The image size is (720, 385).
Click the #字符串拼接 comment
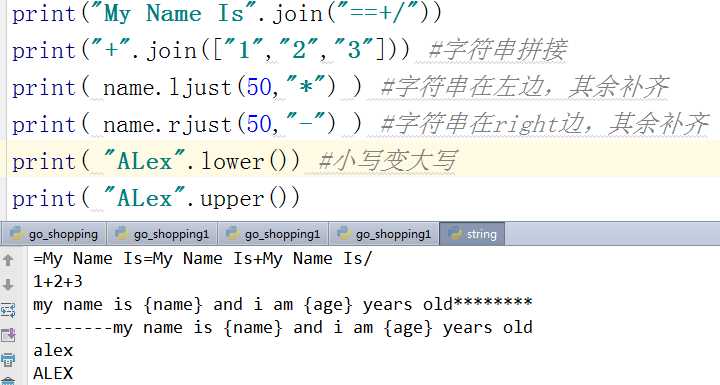(x=497, y=50)
